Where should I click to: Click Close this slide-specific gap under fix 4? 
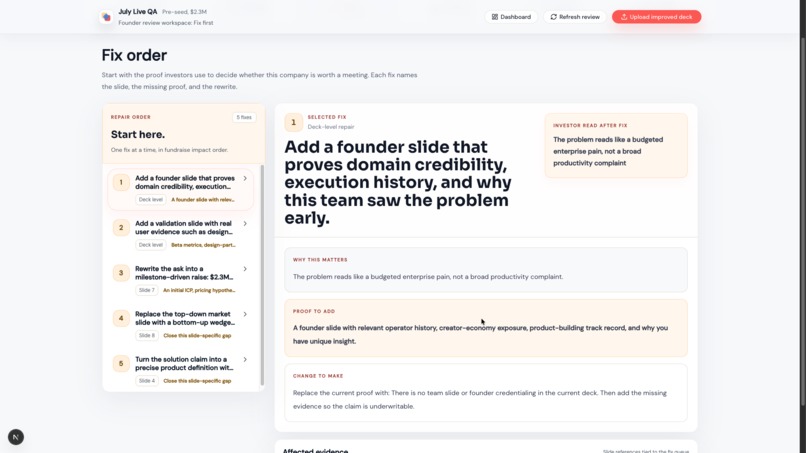197,335
